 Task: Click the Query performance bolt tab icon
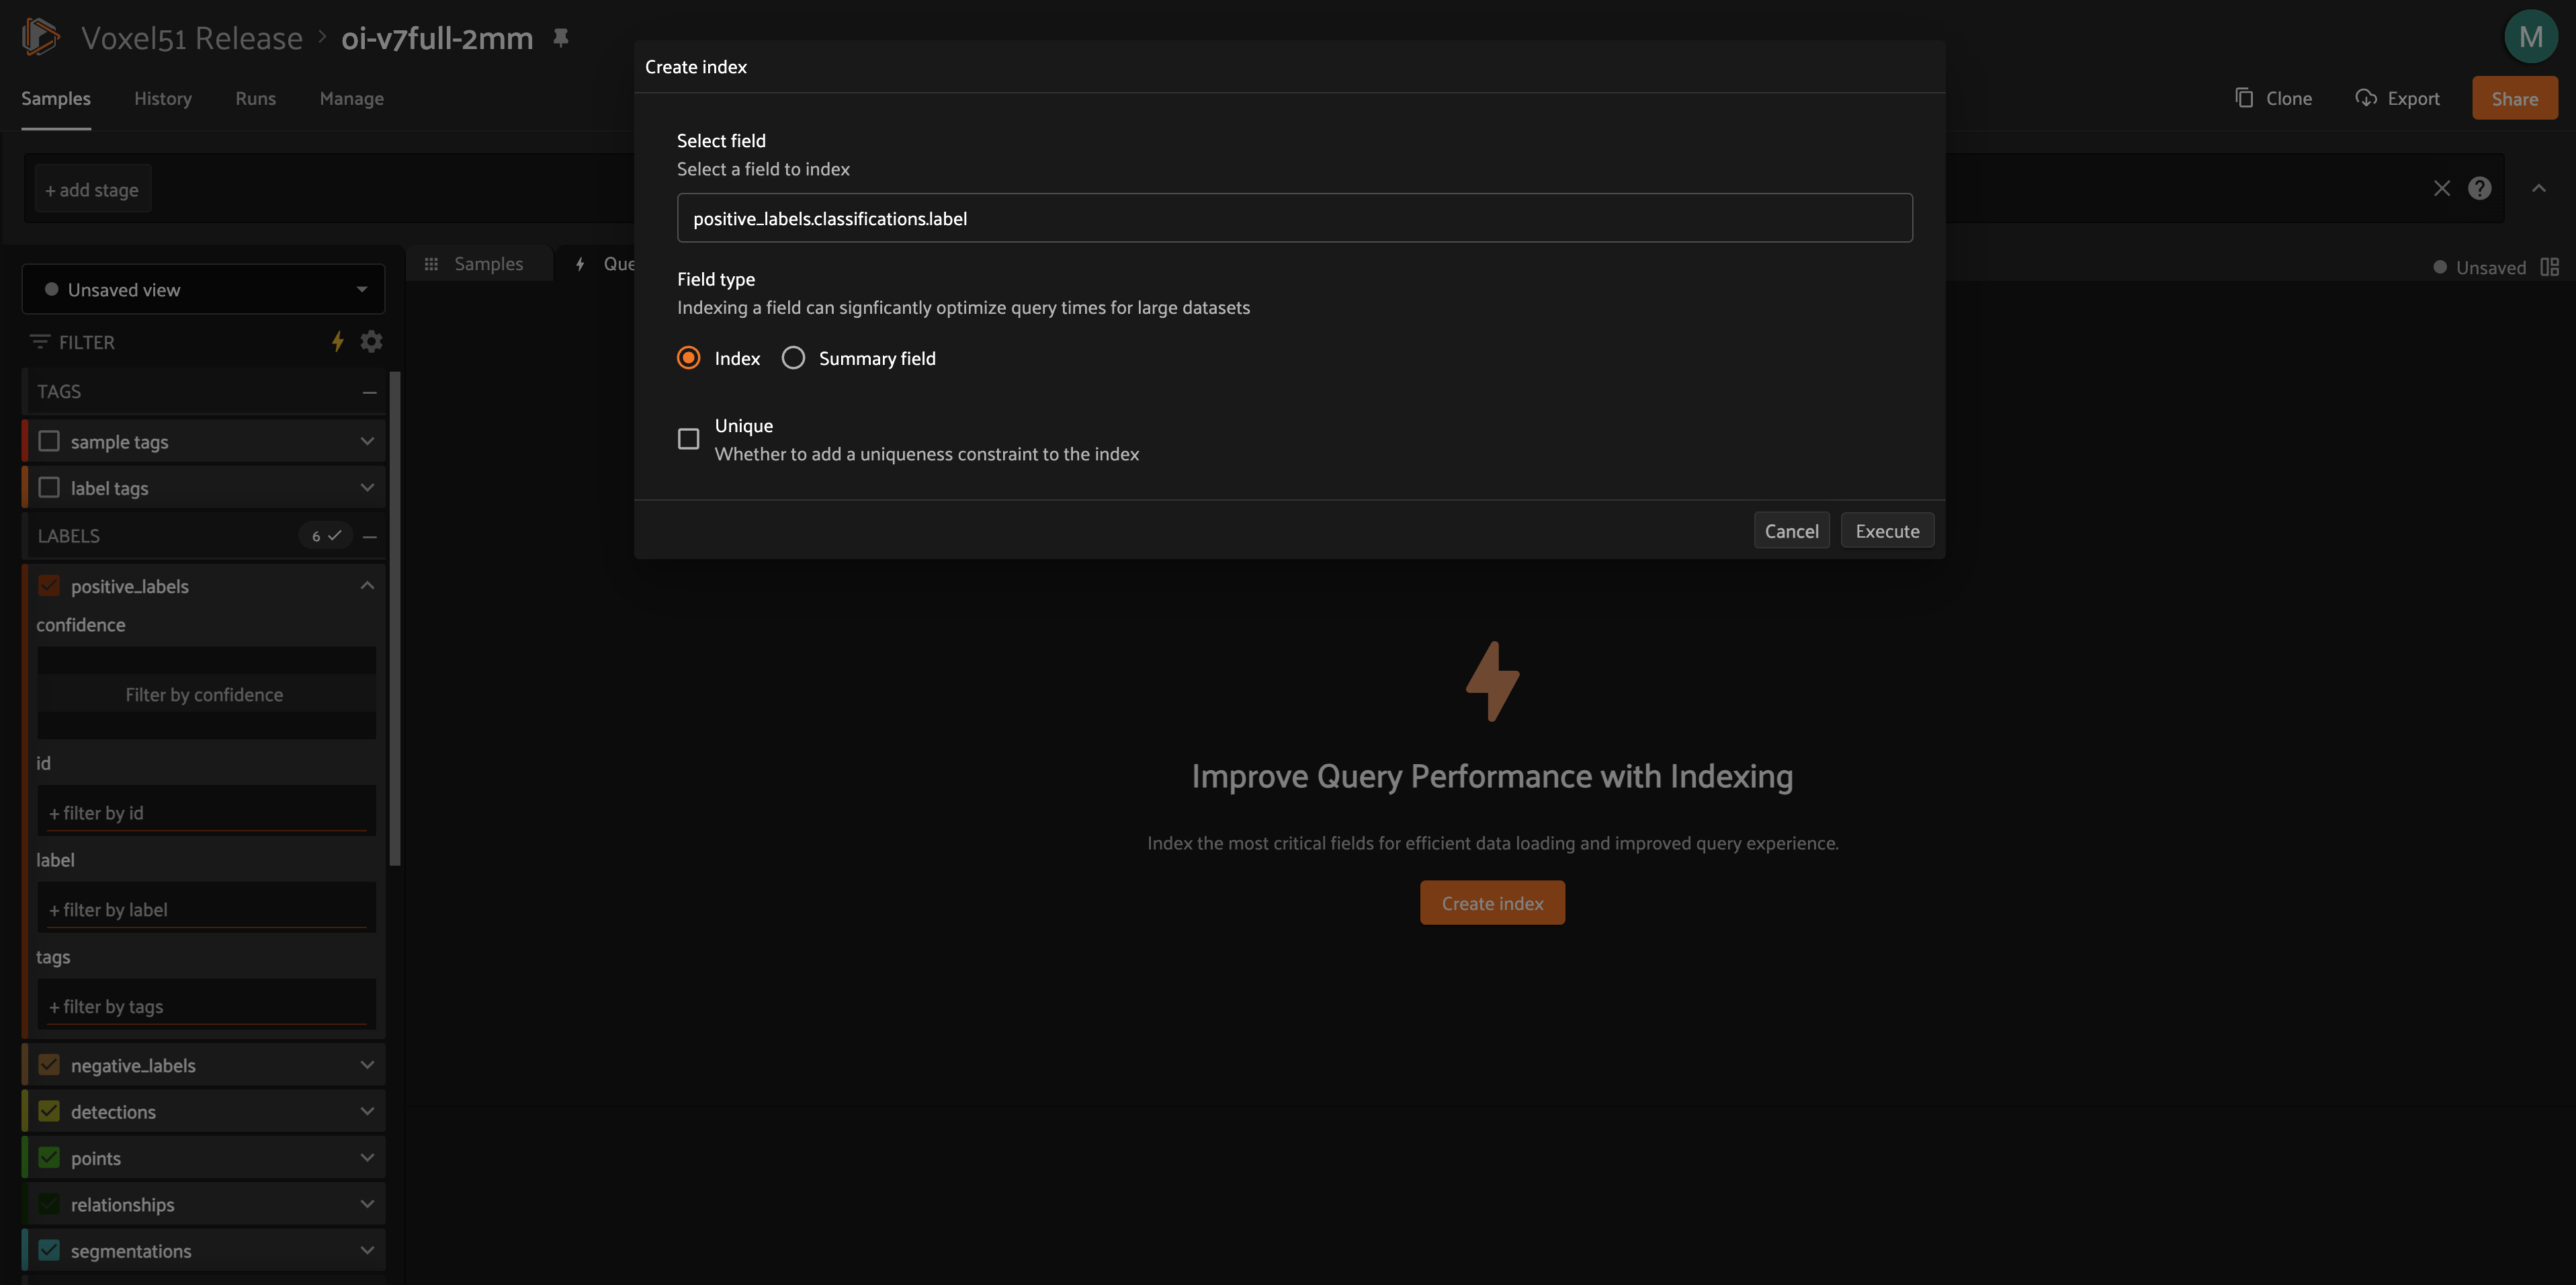click(580, 264)
